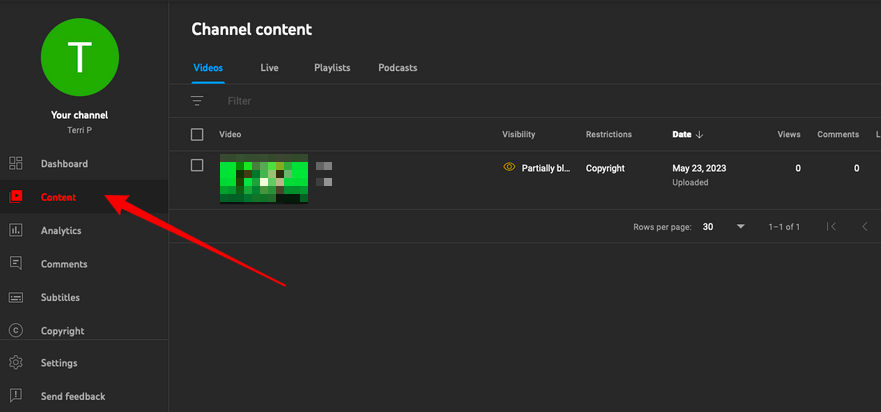Image resolution: width=881 pixels, height=412 pixels.
Task: Click the red Content play icon
Action: [16, 197]
